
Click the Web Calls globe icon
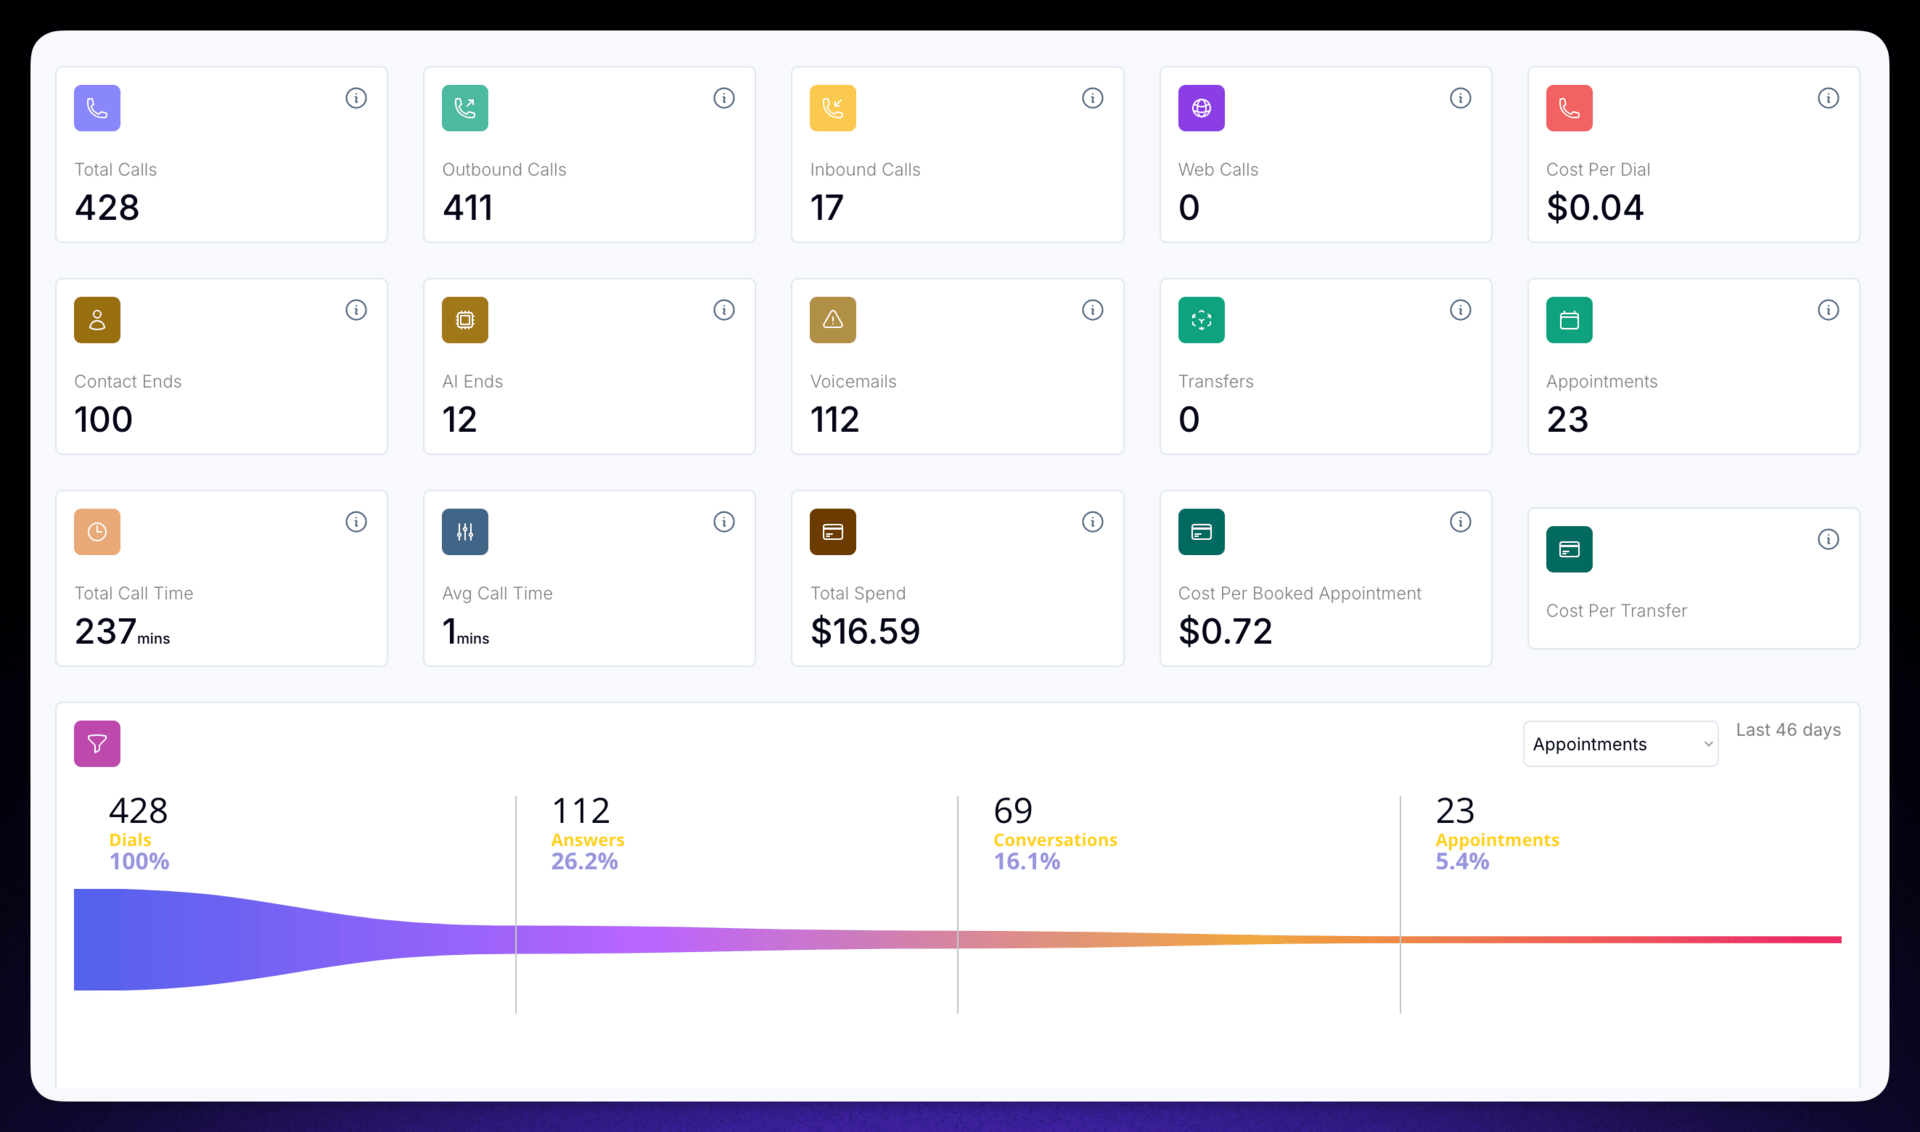coord(1201,108)
